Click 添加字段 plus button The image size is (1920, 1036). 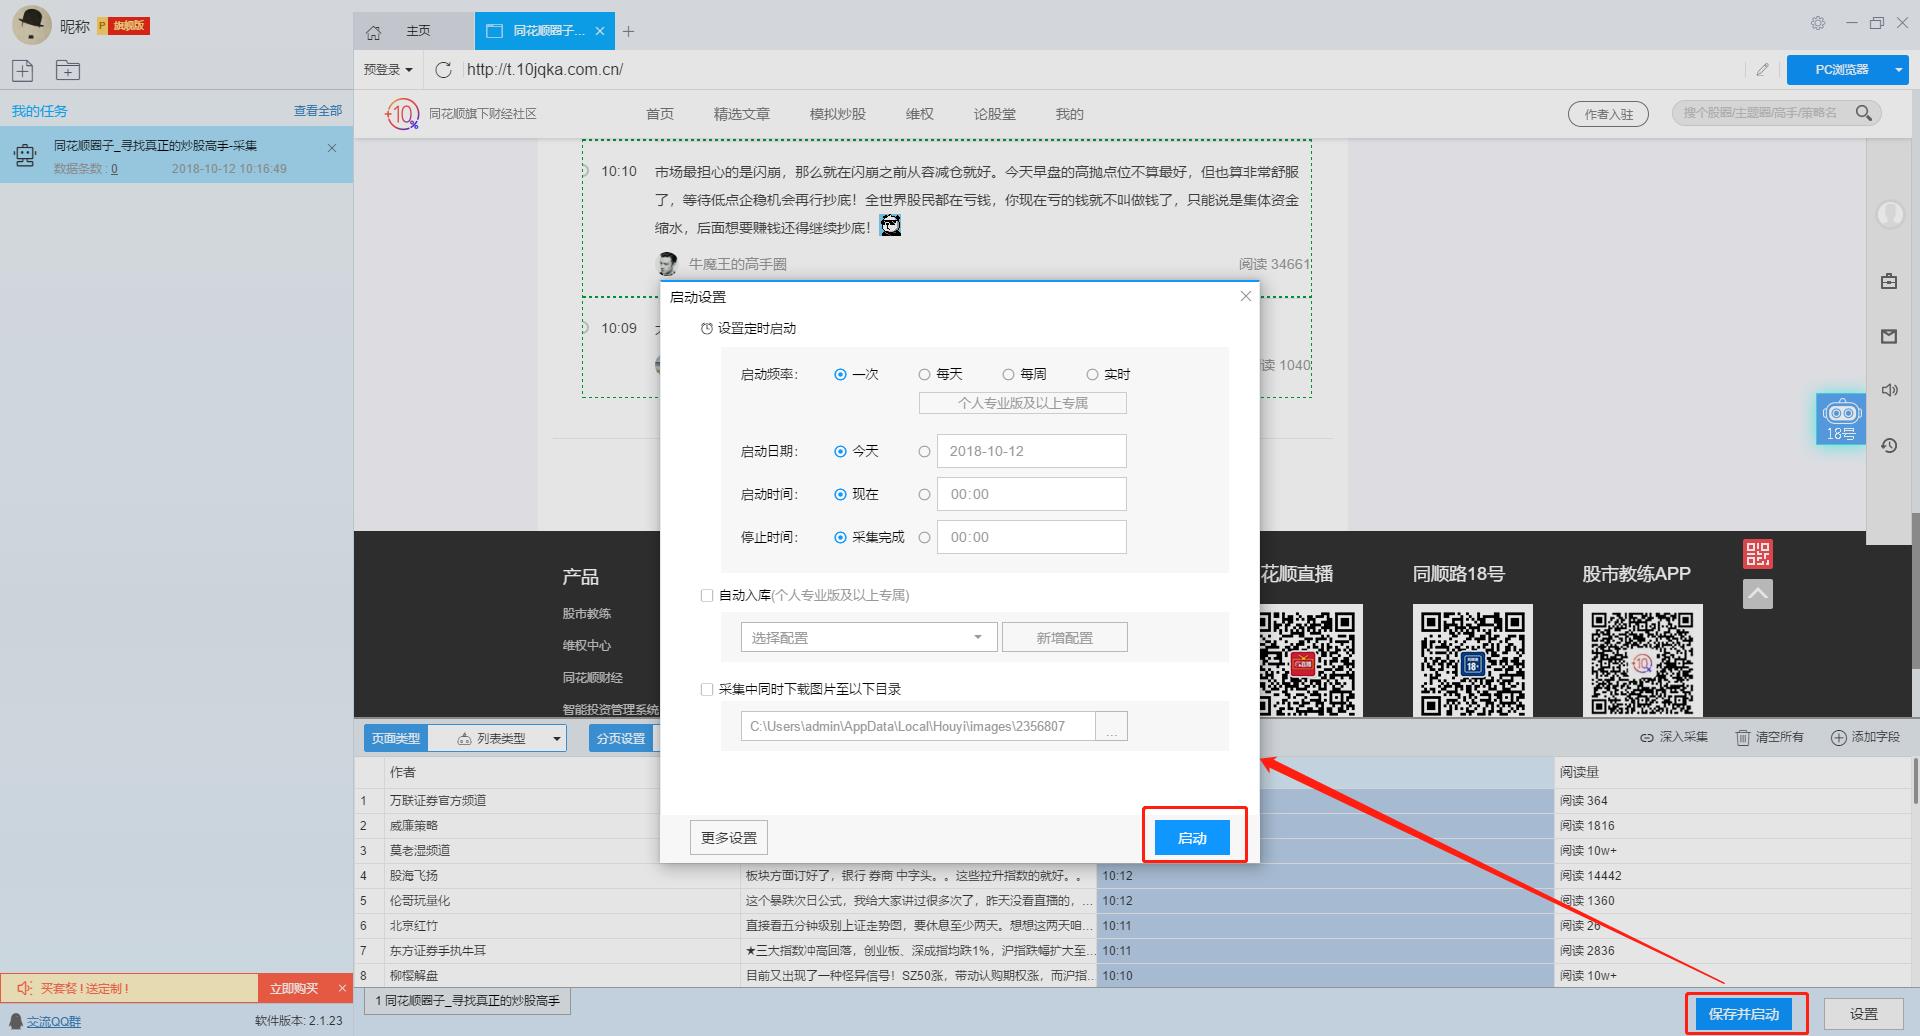point(1864,737)
